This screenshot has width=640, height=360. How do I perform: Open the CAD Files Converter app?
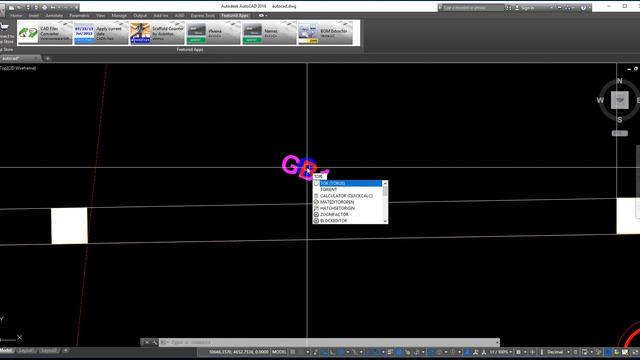[x=45, y=33]
